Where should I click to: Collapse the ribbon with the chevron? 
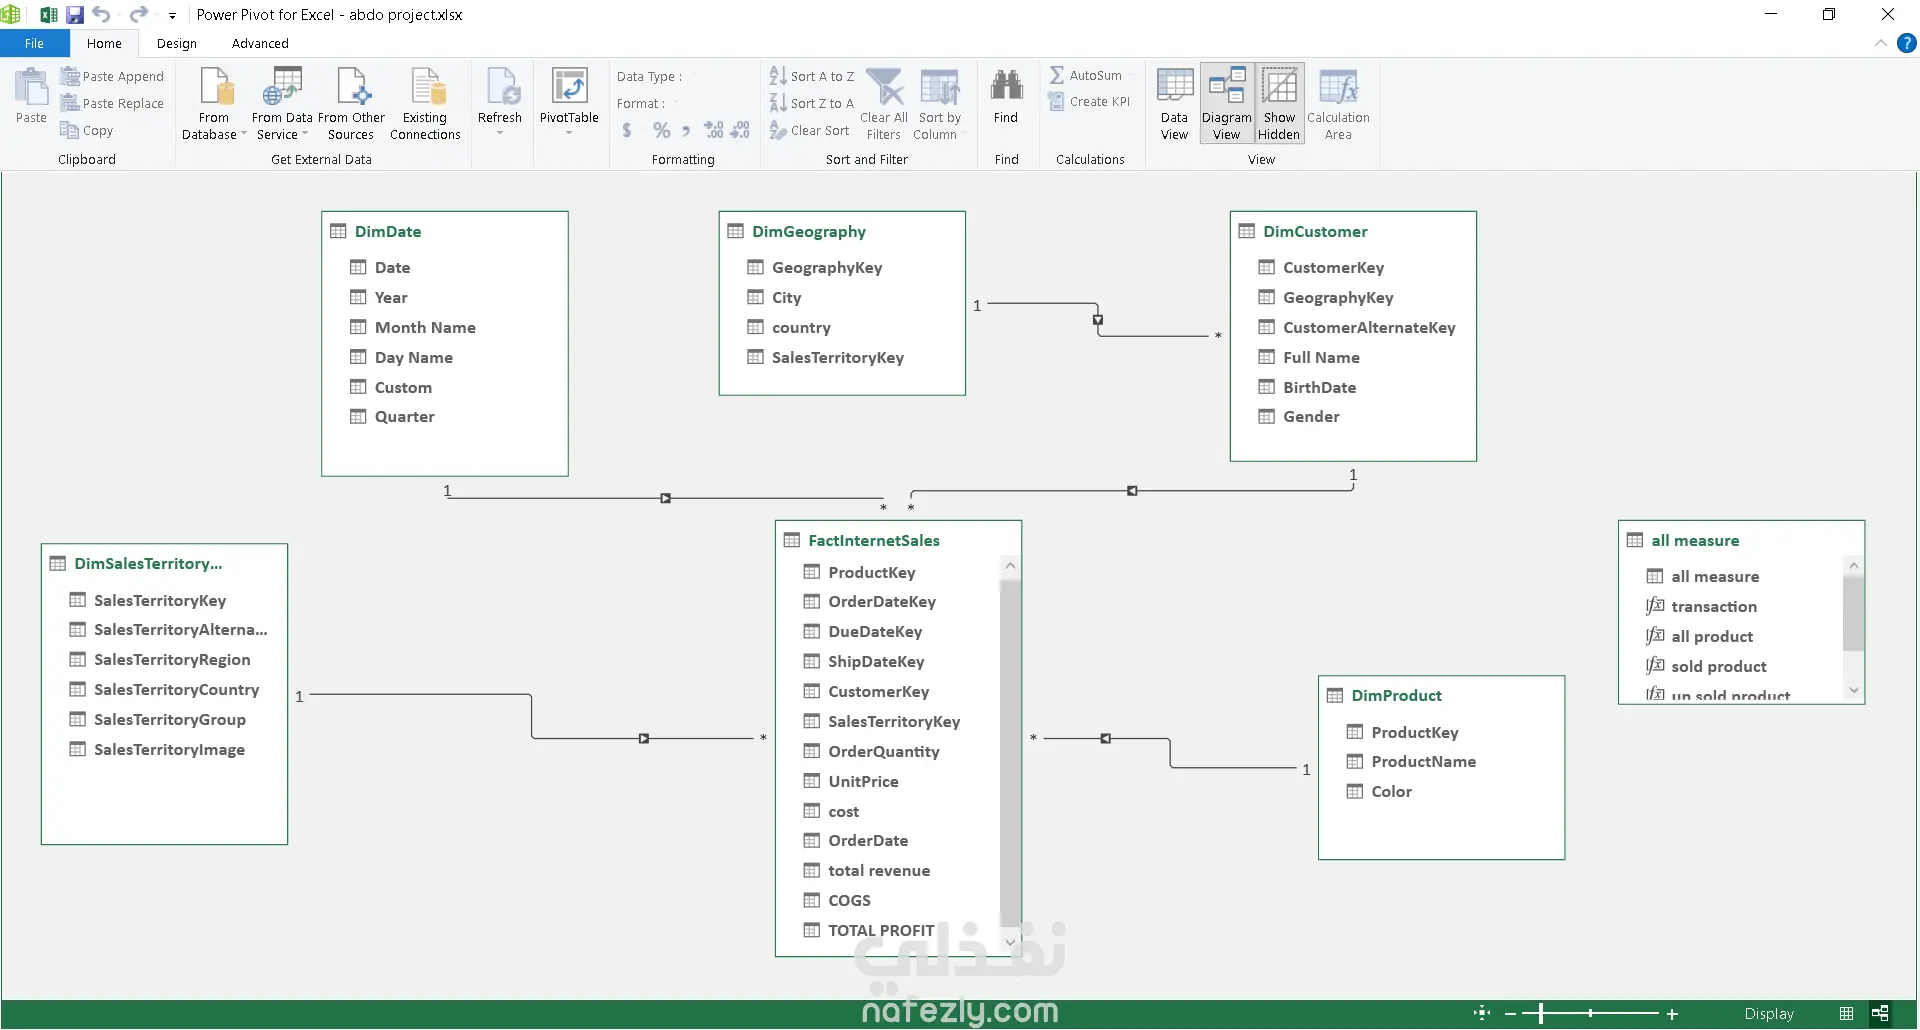click(x=1881, y=43)
